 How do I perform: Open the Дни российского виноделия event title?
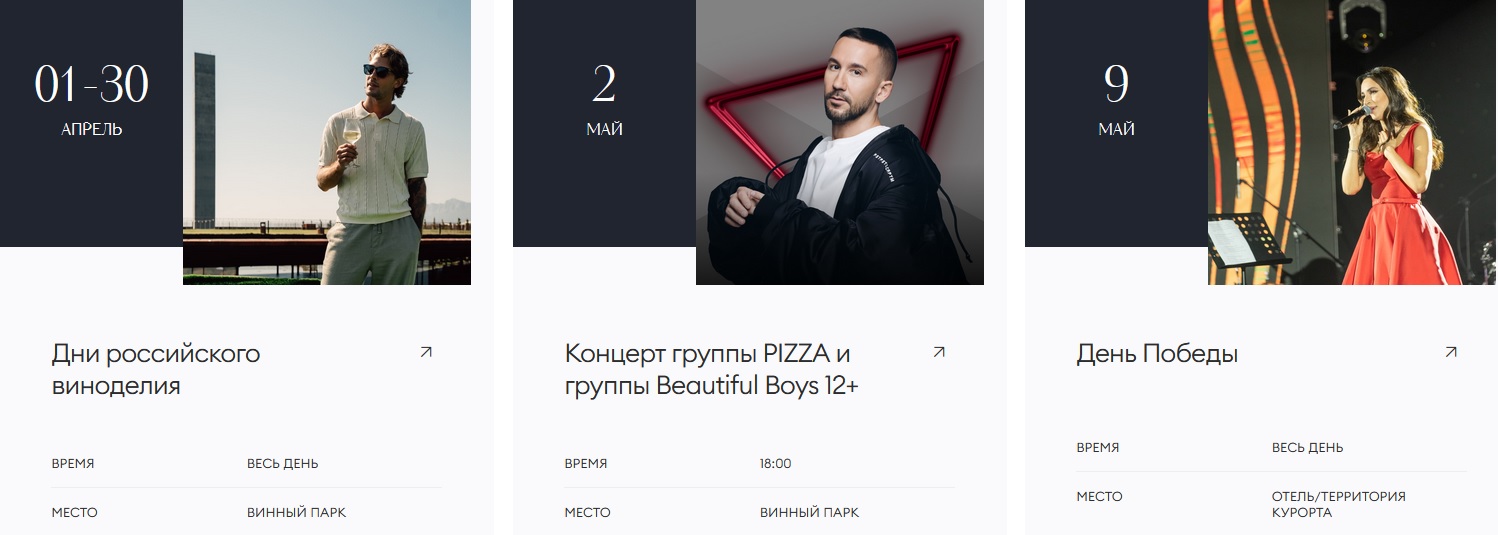[156, 369]
